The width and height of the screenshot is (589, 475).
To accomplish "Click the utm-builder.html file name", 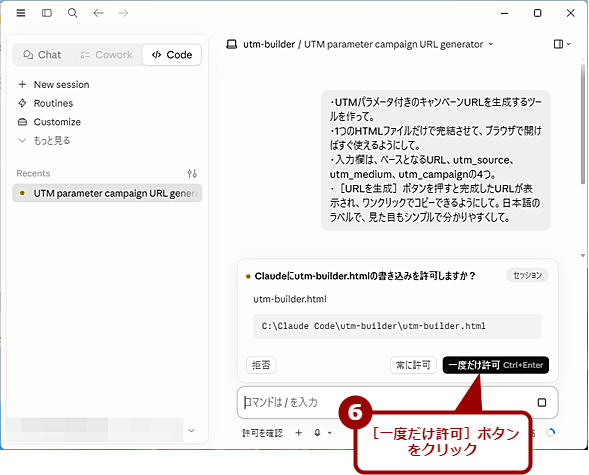I will coord(290,299).
